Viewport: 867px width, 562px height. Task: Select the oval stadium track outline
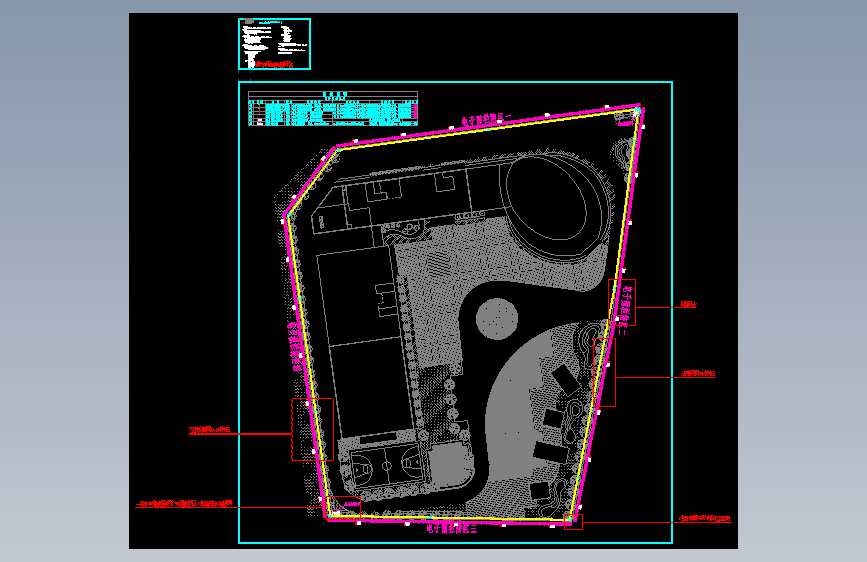click(x=555, y=207)
